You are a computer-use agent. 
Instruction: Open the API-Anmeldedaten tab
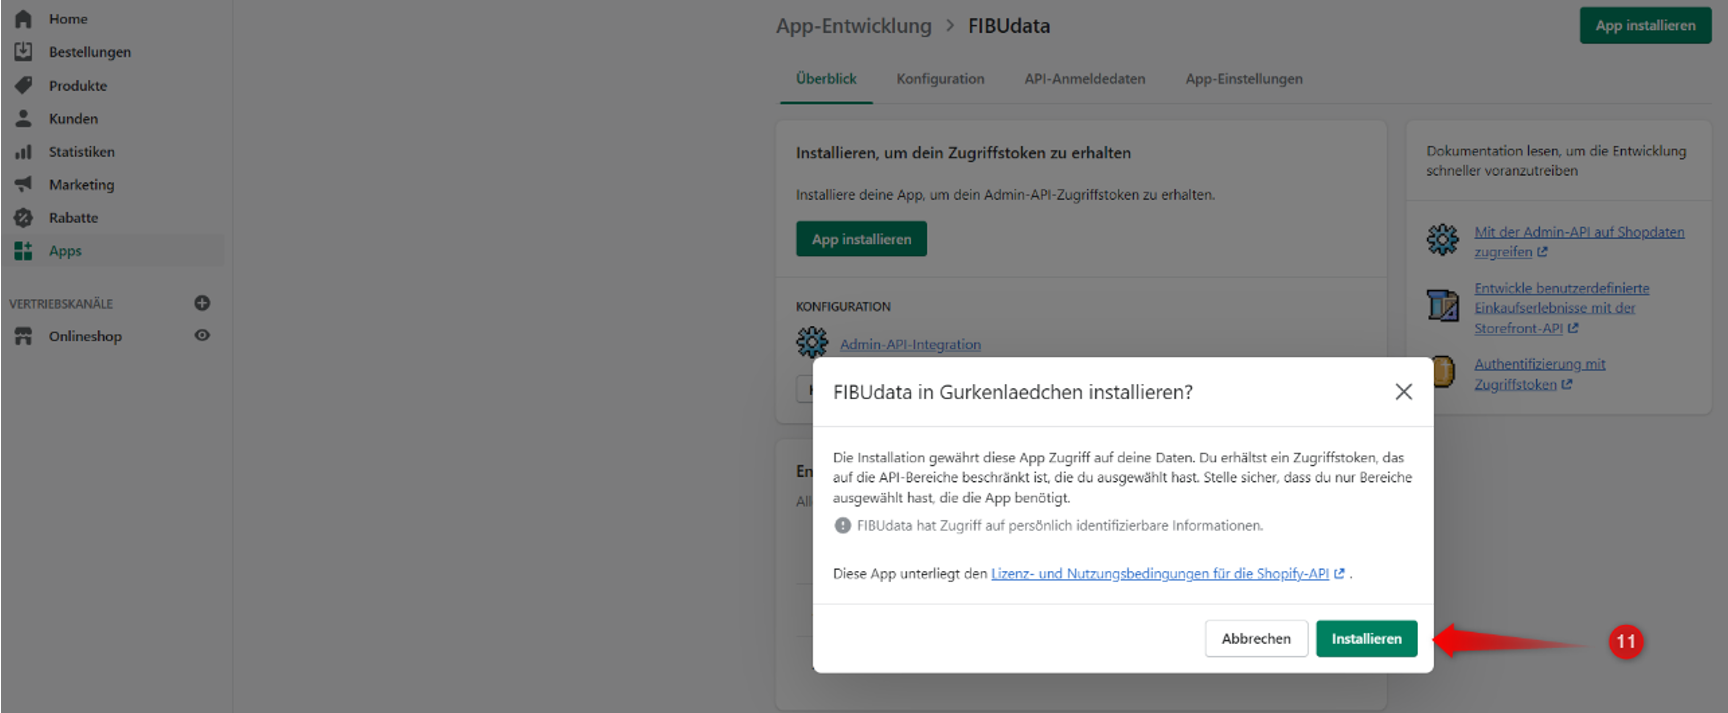pos(1084,79)
